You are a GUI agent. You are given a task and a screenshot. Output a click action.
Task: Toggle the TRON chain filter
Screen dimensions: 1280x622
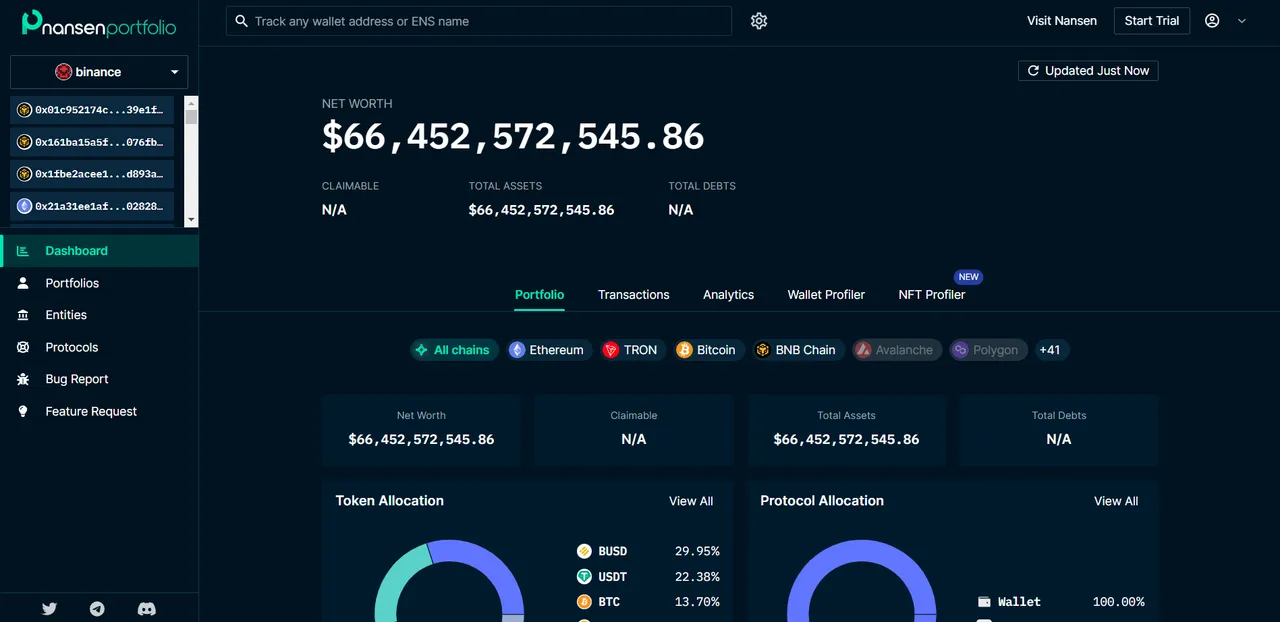[x=631, y=350]
